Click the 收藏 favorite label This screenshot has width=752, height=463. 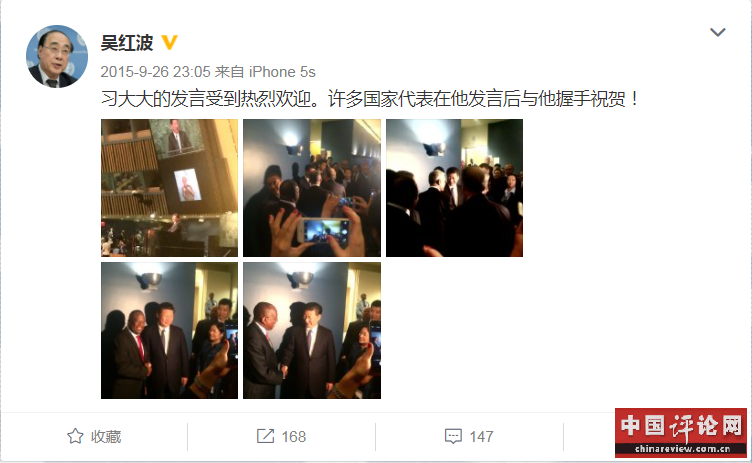point(106,437)
